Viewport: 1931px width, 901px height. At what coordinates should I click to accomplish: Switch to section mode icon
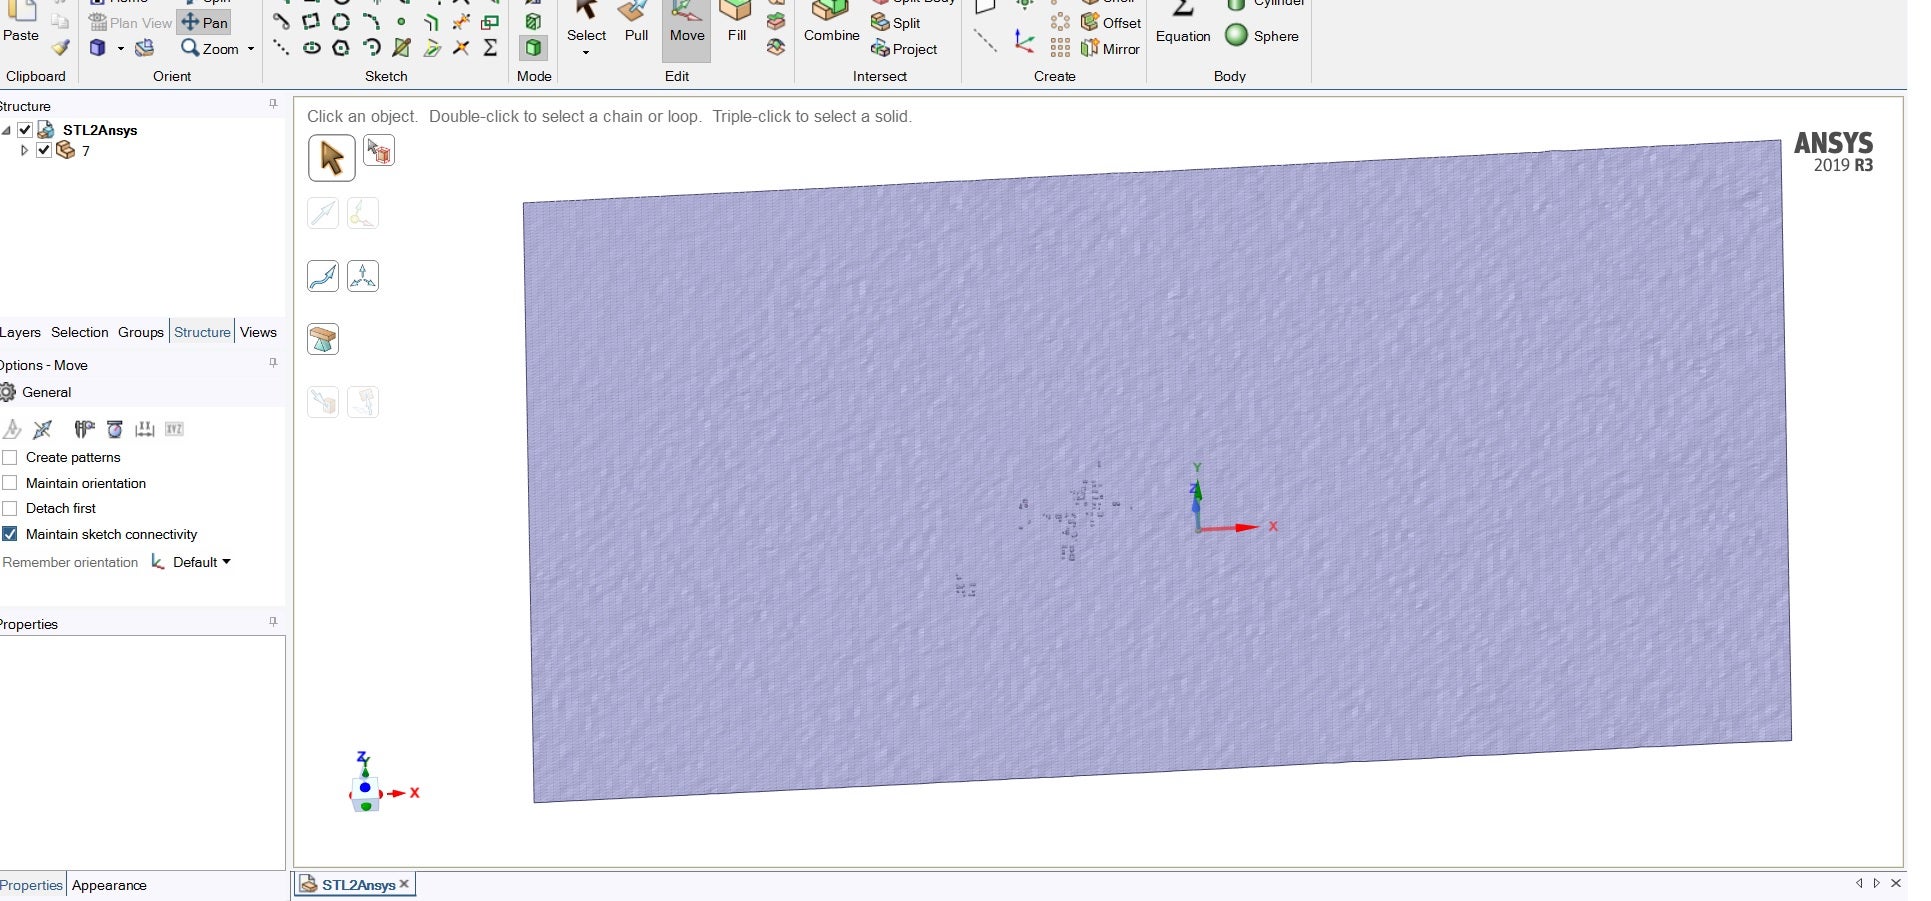click(x=534, y=22)
